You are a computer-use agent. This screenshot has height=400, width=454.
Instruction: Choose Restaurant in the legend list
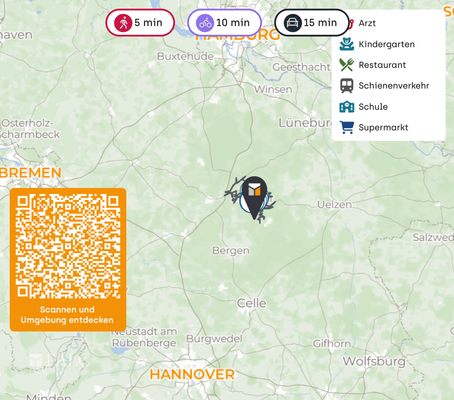tap(382, 65)
